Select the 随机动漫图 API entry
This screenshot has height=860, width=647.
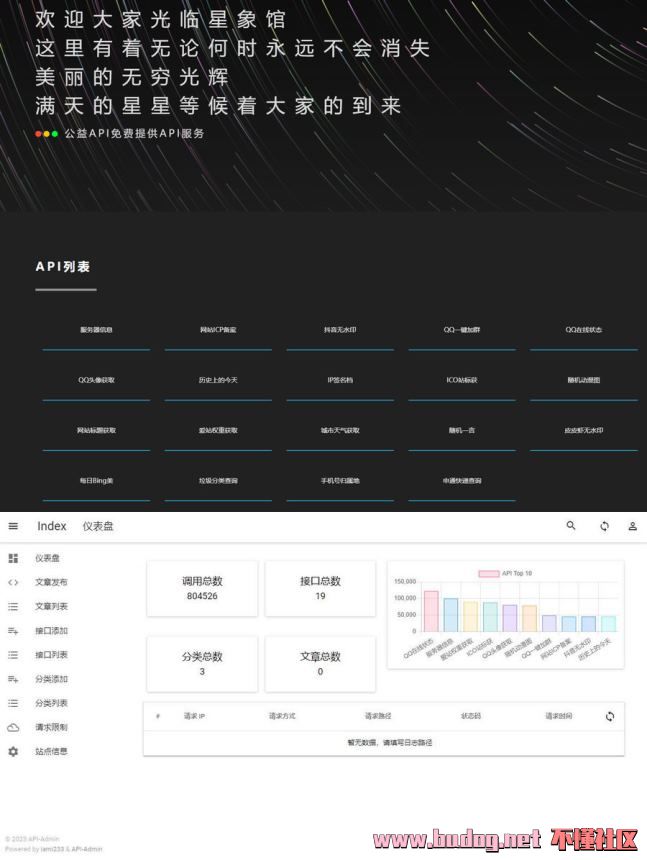click(x=584, y=381)
